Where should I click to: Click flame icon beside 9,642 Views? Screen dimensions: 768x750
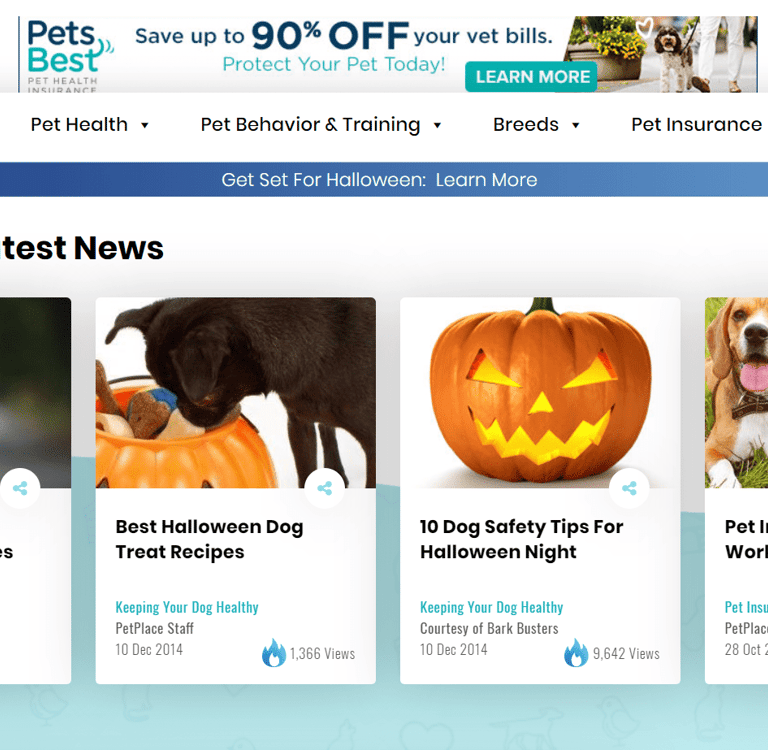pos(576,653)
